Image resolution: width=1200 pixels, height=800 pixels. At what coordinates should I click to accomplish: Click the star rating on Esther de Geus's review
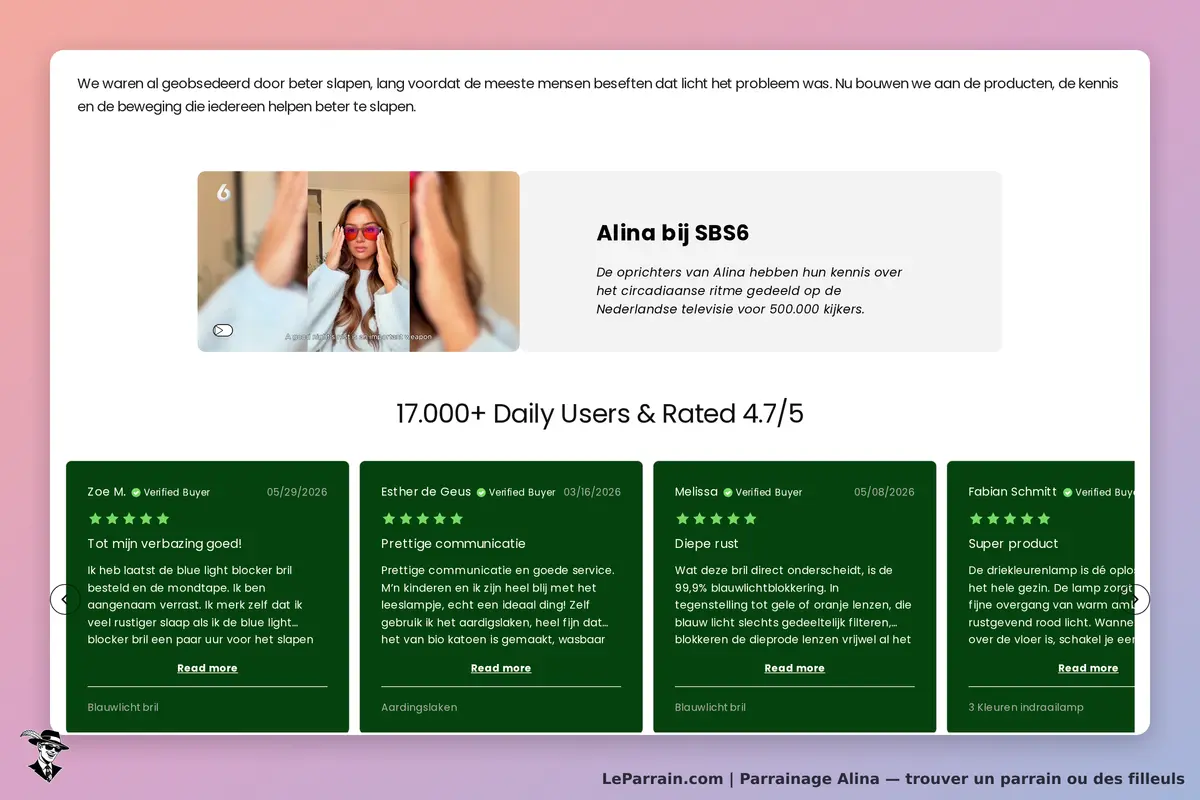[423, 519]
